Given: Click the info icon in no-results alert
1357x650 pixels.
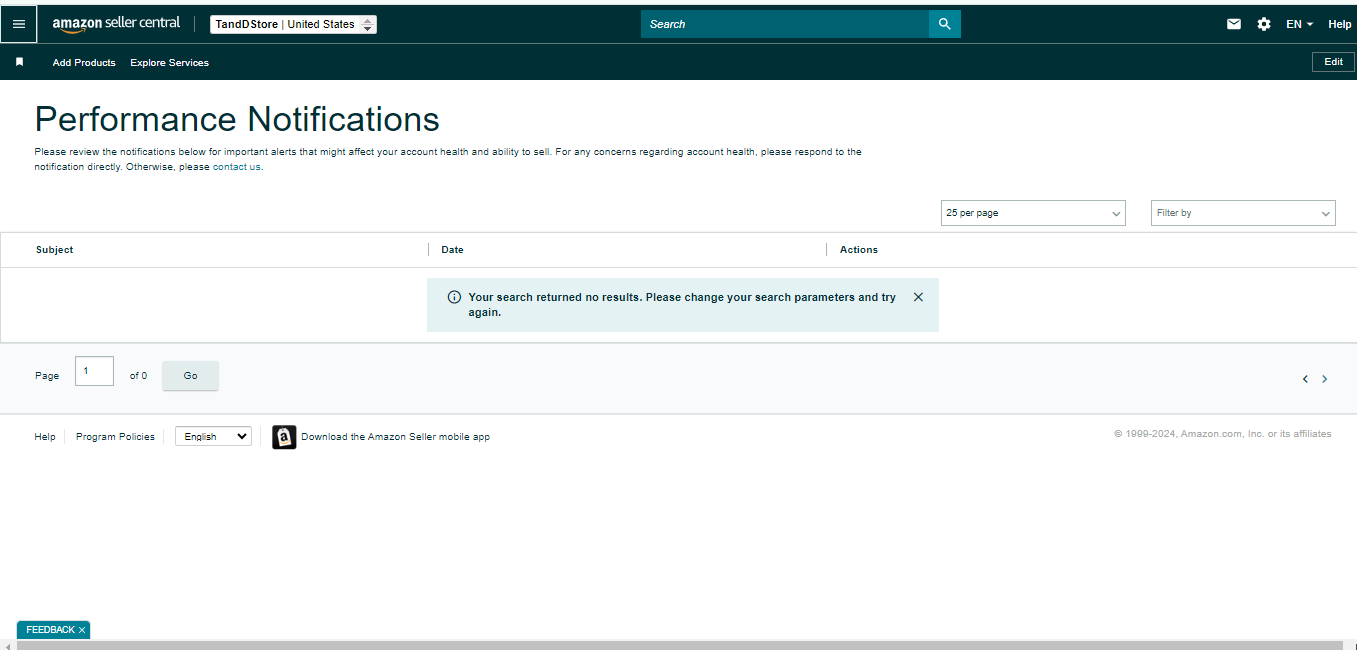Looking at the screenshot, I should click(454, 297).
